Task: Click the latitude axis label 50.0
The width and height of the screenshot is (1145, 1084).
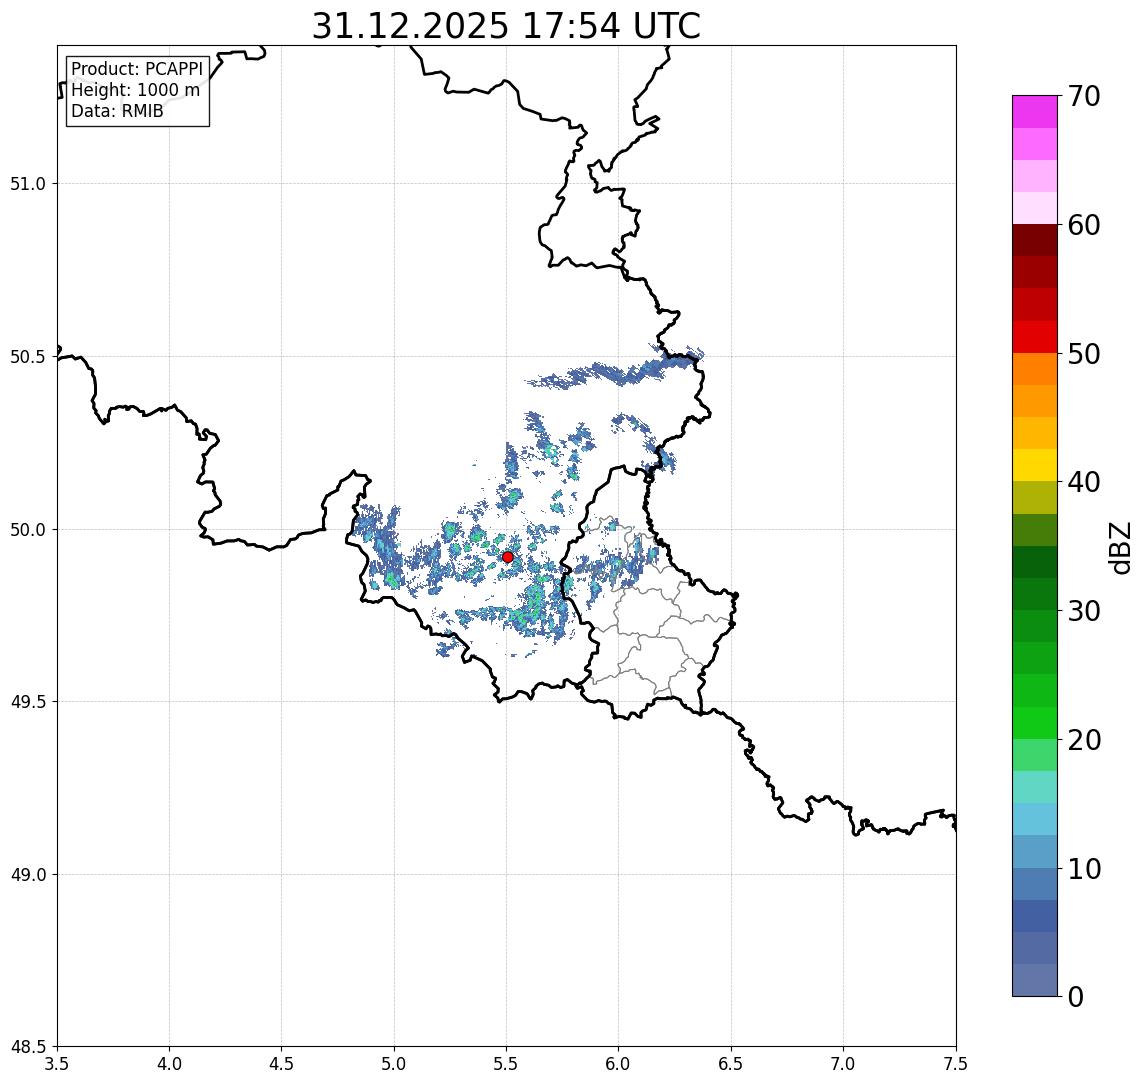Action: 28,530
